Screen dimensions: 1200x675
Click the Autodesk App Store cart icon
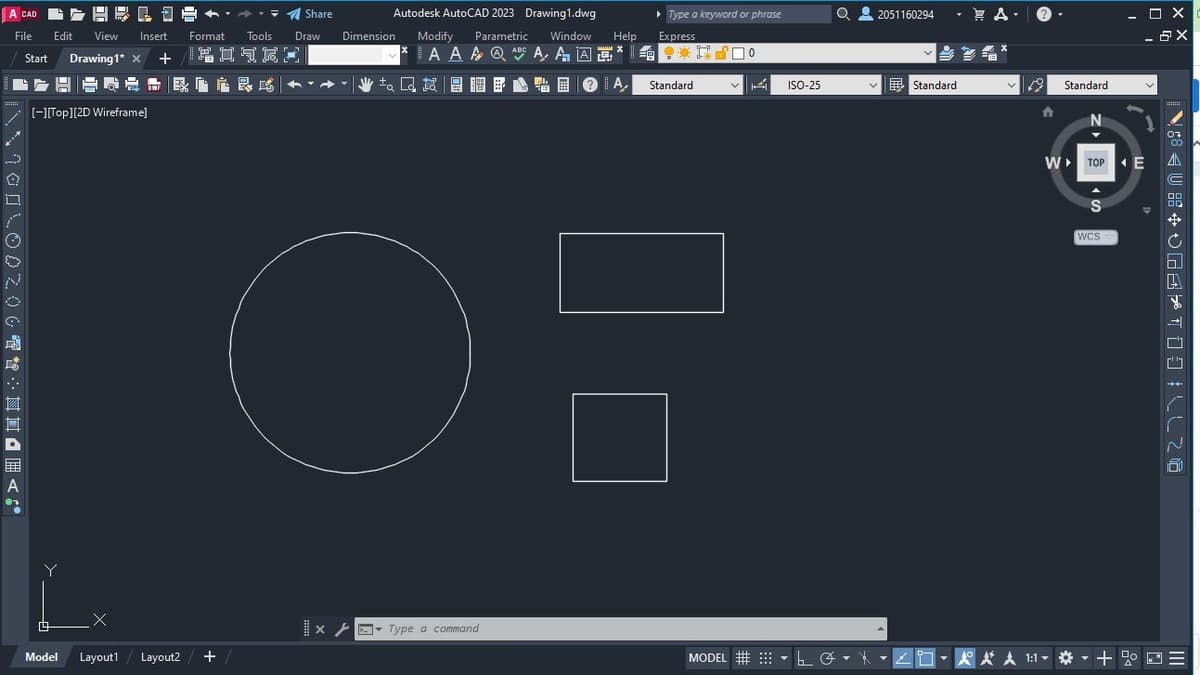click(x=981, y=14)
